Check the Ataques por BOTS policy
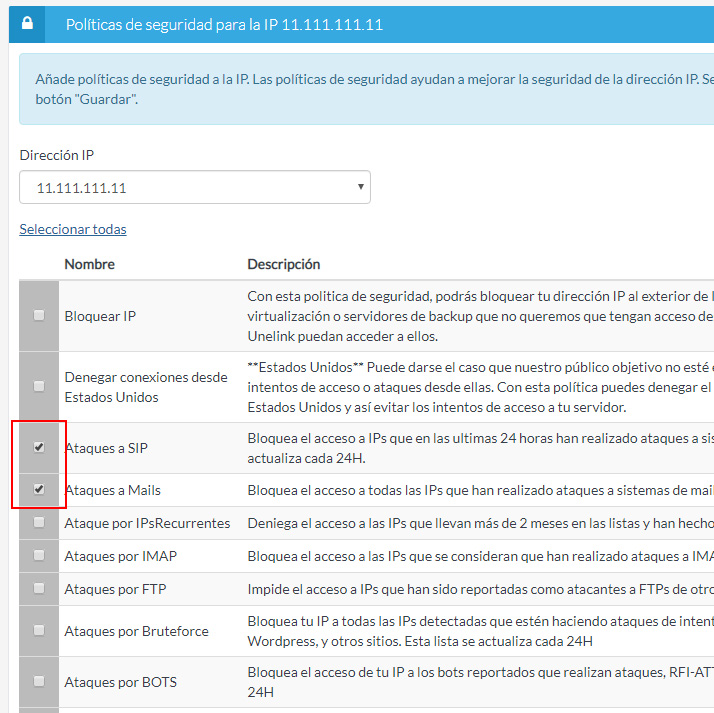Image resolution: width=714 pixels, height=713 pixels. coord(39,681)
